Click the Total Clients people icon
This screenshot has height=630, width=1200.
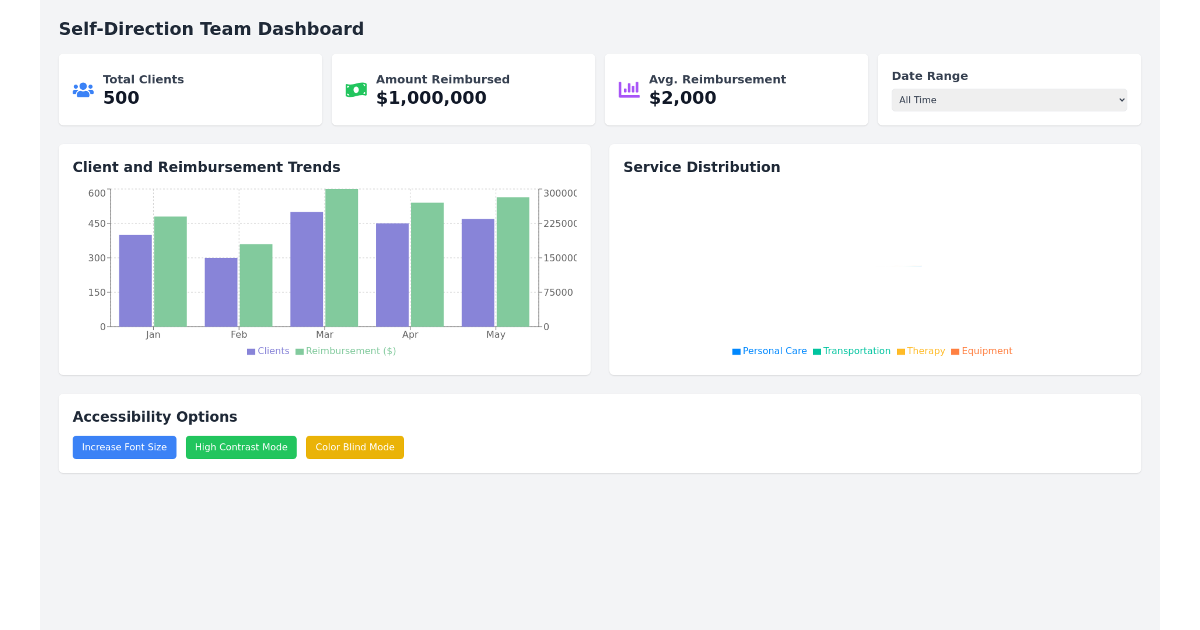tap(83, 89)
